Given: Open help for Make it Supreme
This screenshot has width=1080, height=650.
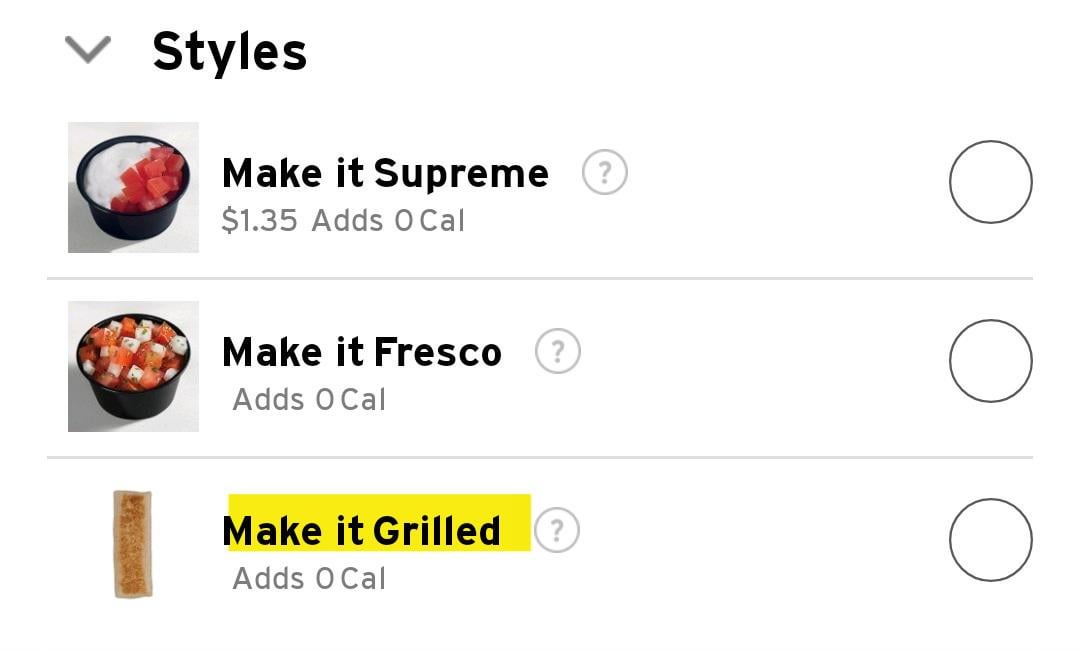Looking at the screenshot, I should 604,173.
